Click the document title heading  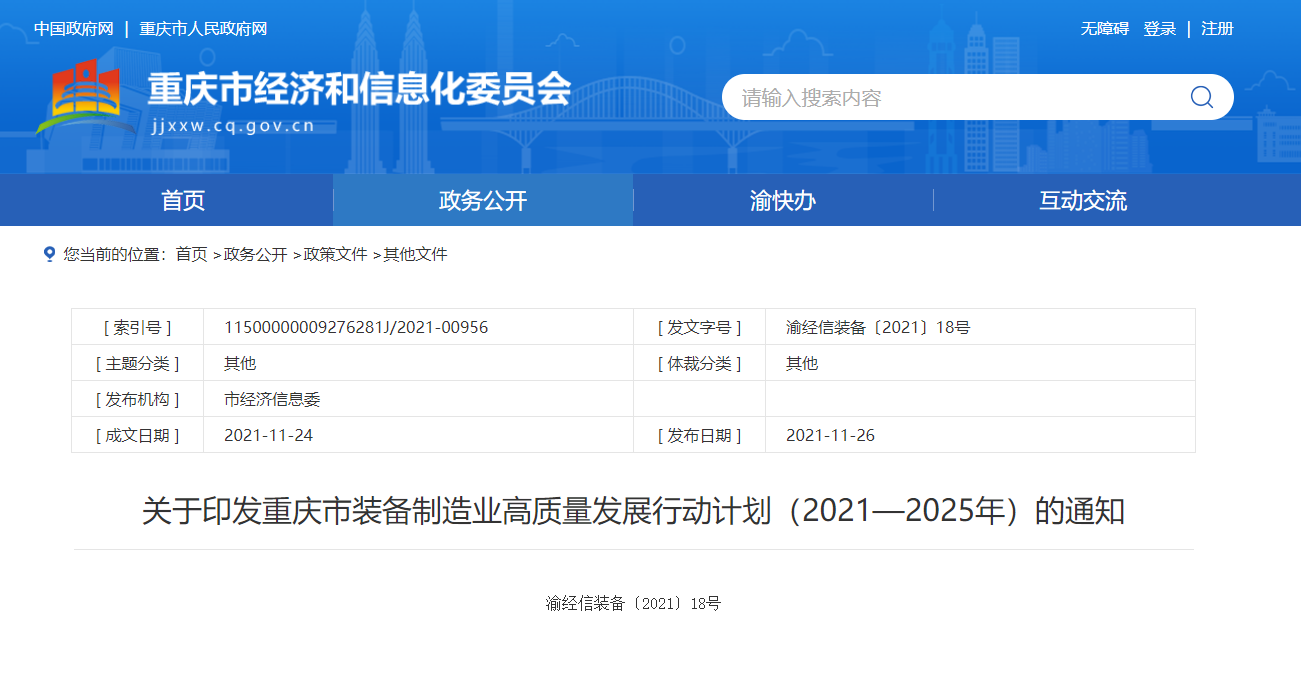click(x=633, y=511)
